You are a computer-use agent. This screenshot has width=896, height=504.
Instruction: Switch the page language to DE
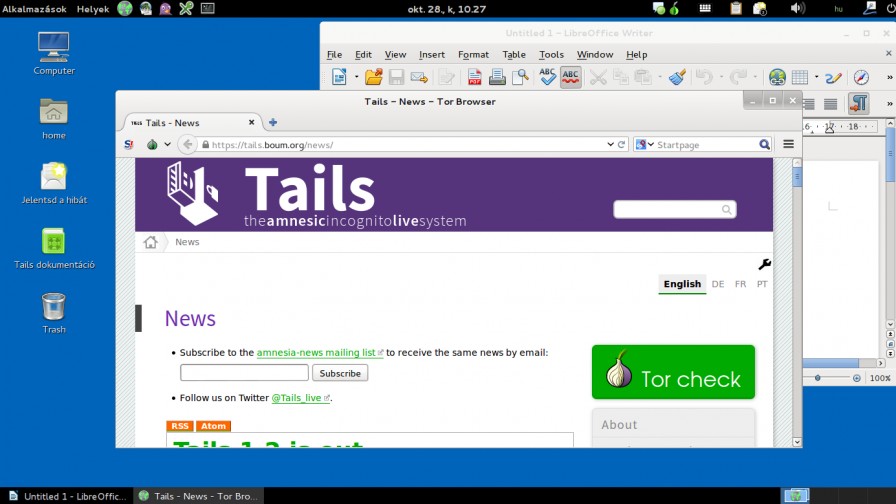(718, 284)
